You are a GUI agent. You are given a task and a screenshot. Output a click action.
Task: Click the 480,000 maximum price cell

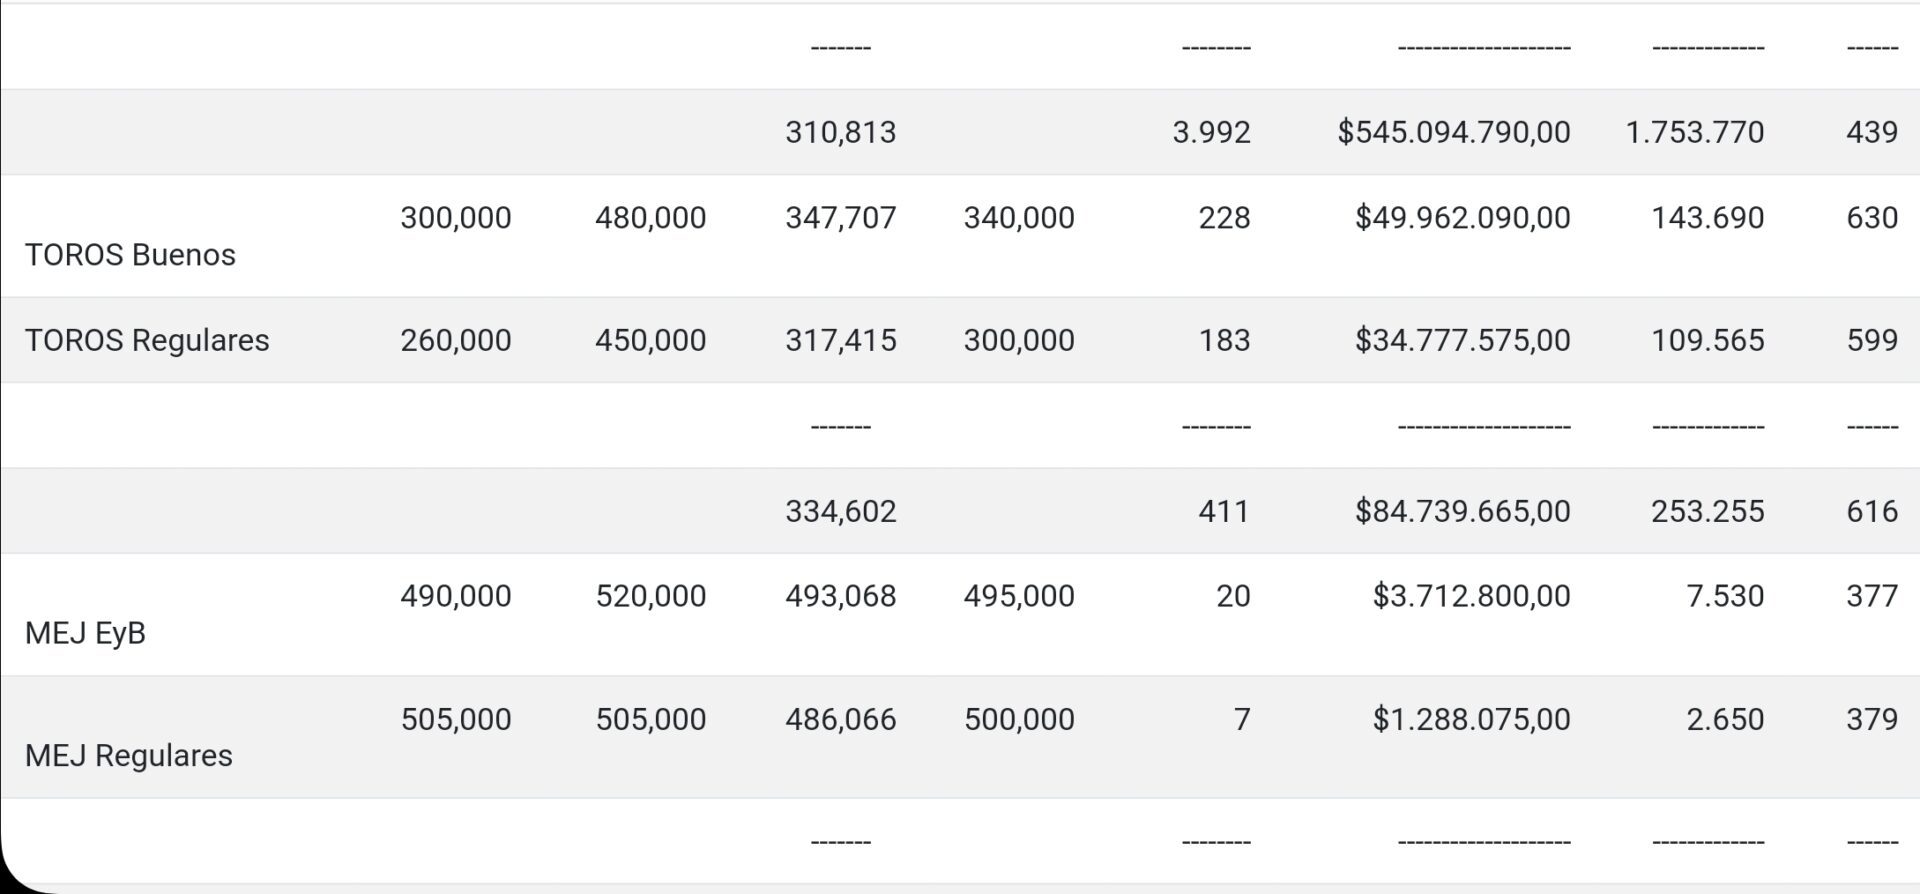[650, 218]
